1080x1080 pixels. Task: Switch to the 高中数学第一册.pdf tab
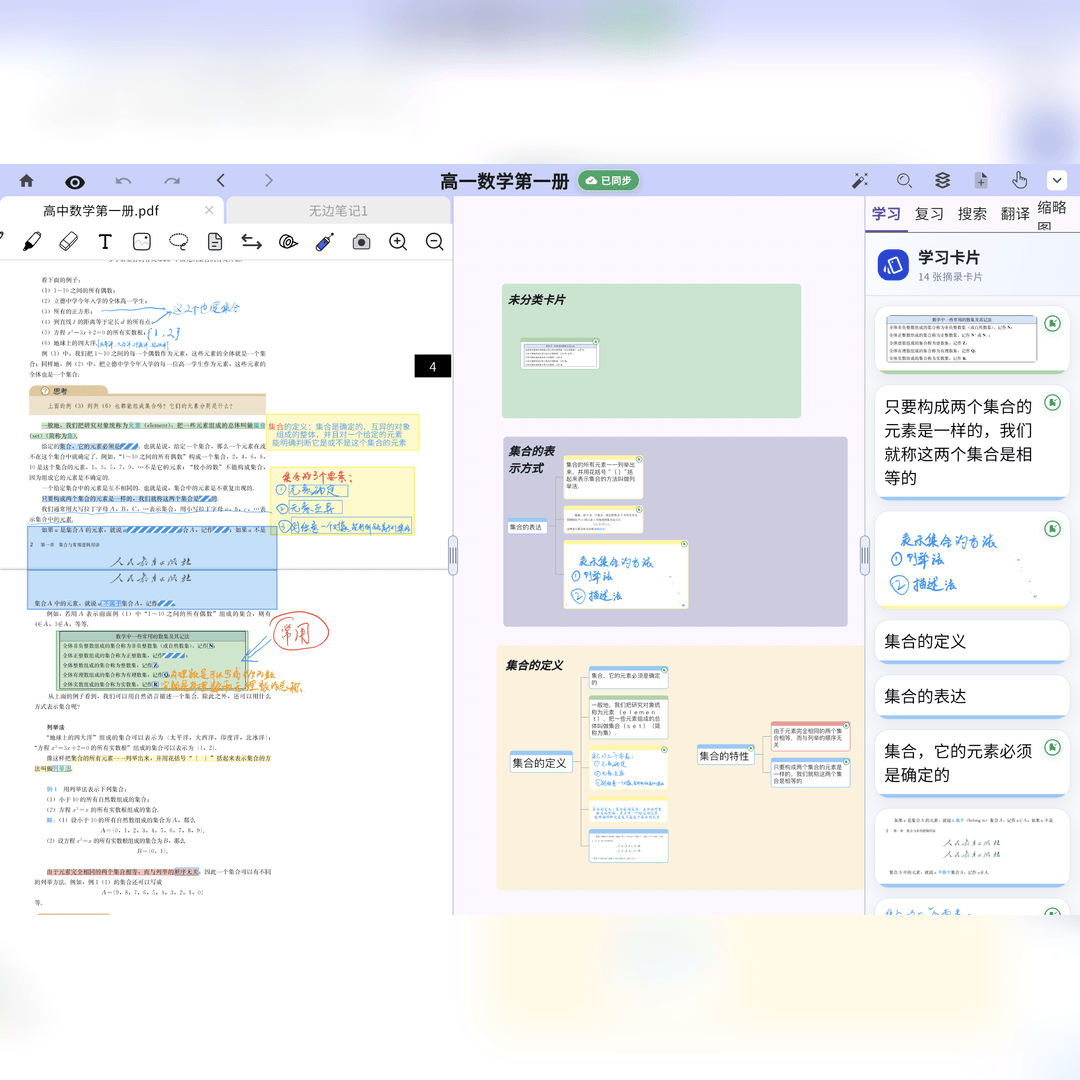tap(101, 211)
